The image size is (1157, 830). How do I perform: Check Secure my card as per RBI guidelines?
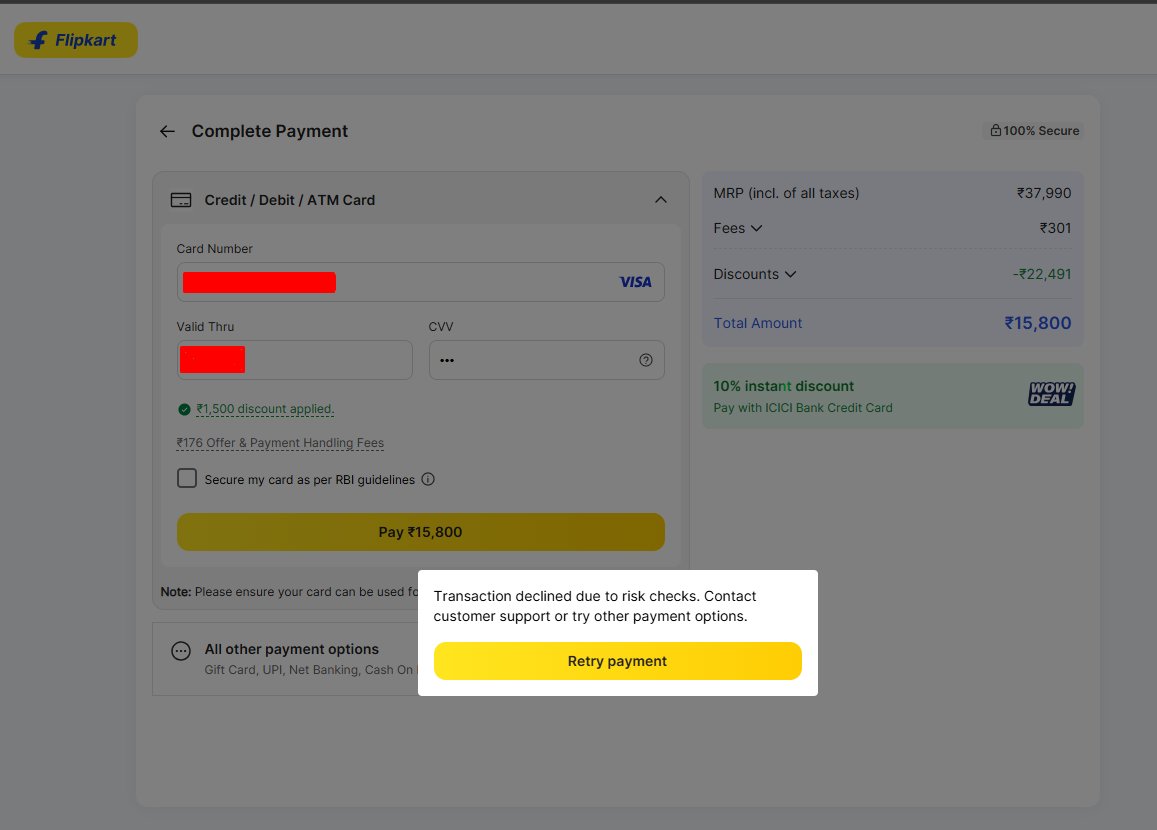pyautogui.click(x=187, y=478)
